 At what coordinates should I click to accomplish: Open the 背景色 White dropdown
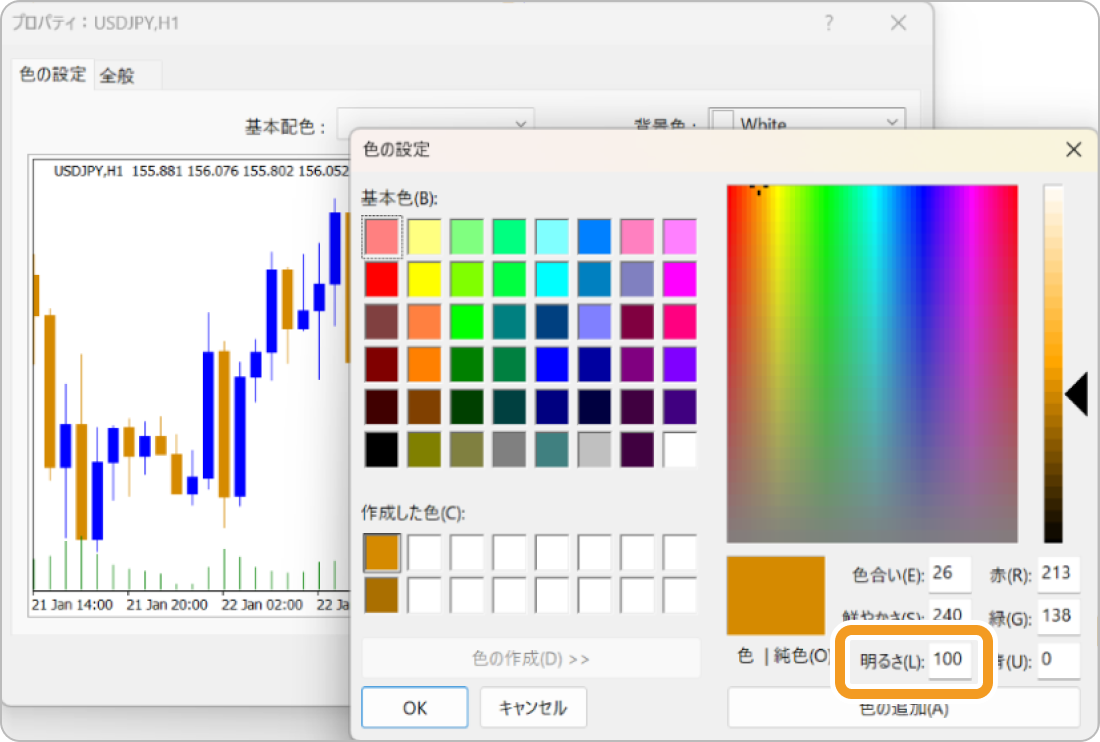pyautogui.click(x=807, y=122)
